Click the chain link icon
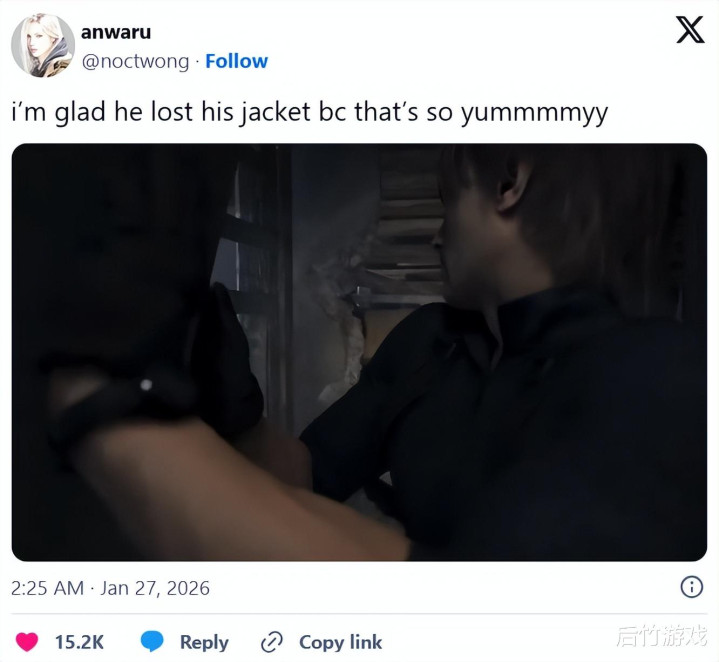719x662 pixels. tap(272, 642)
